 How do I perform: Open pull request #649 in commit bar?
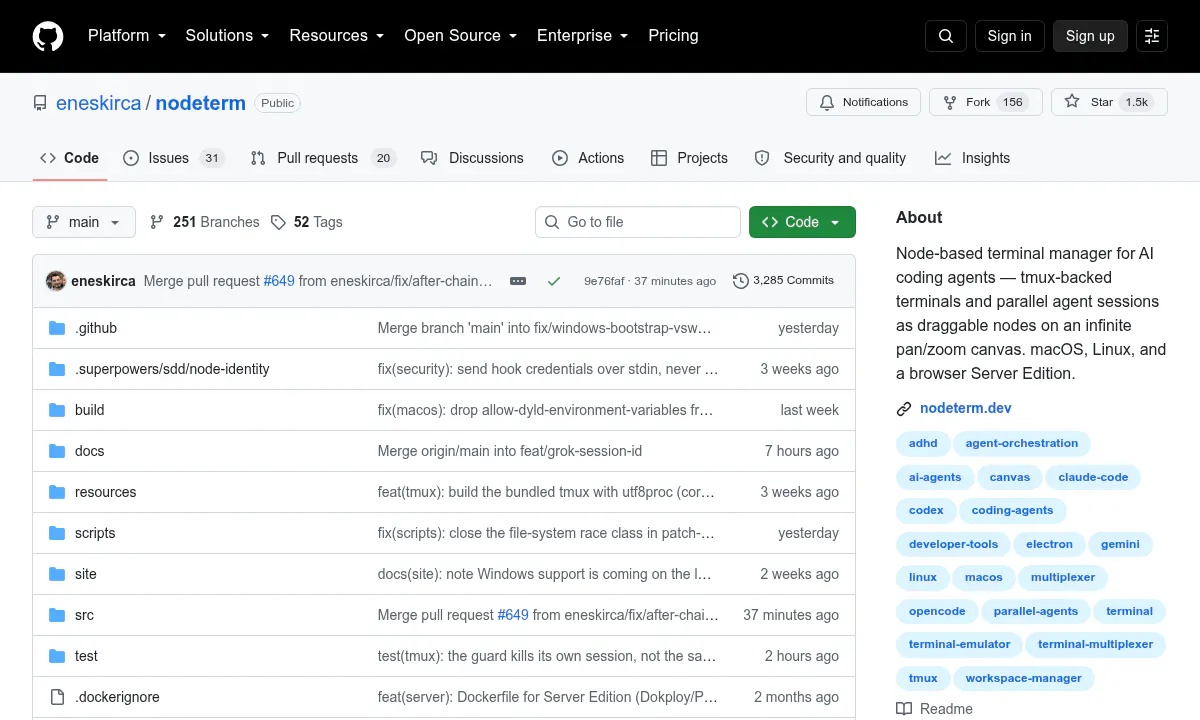(279, 281)
